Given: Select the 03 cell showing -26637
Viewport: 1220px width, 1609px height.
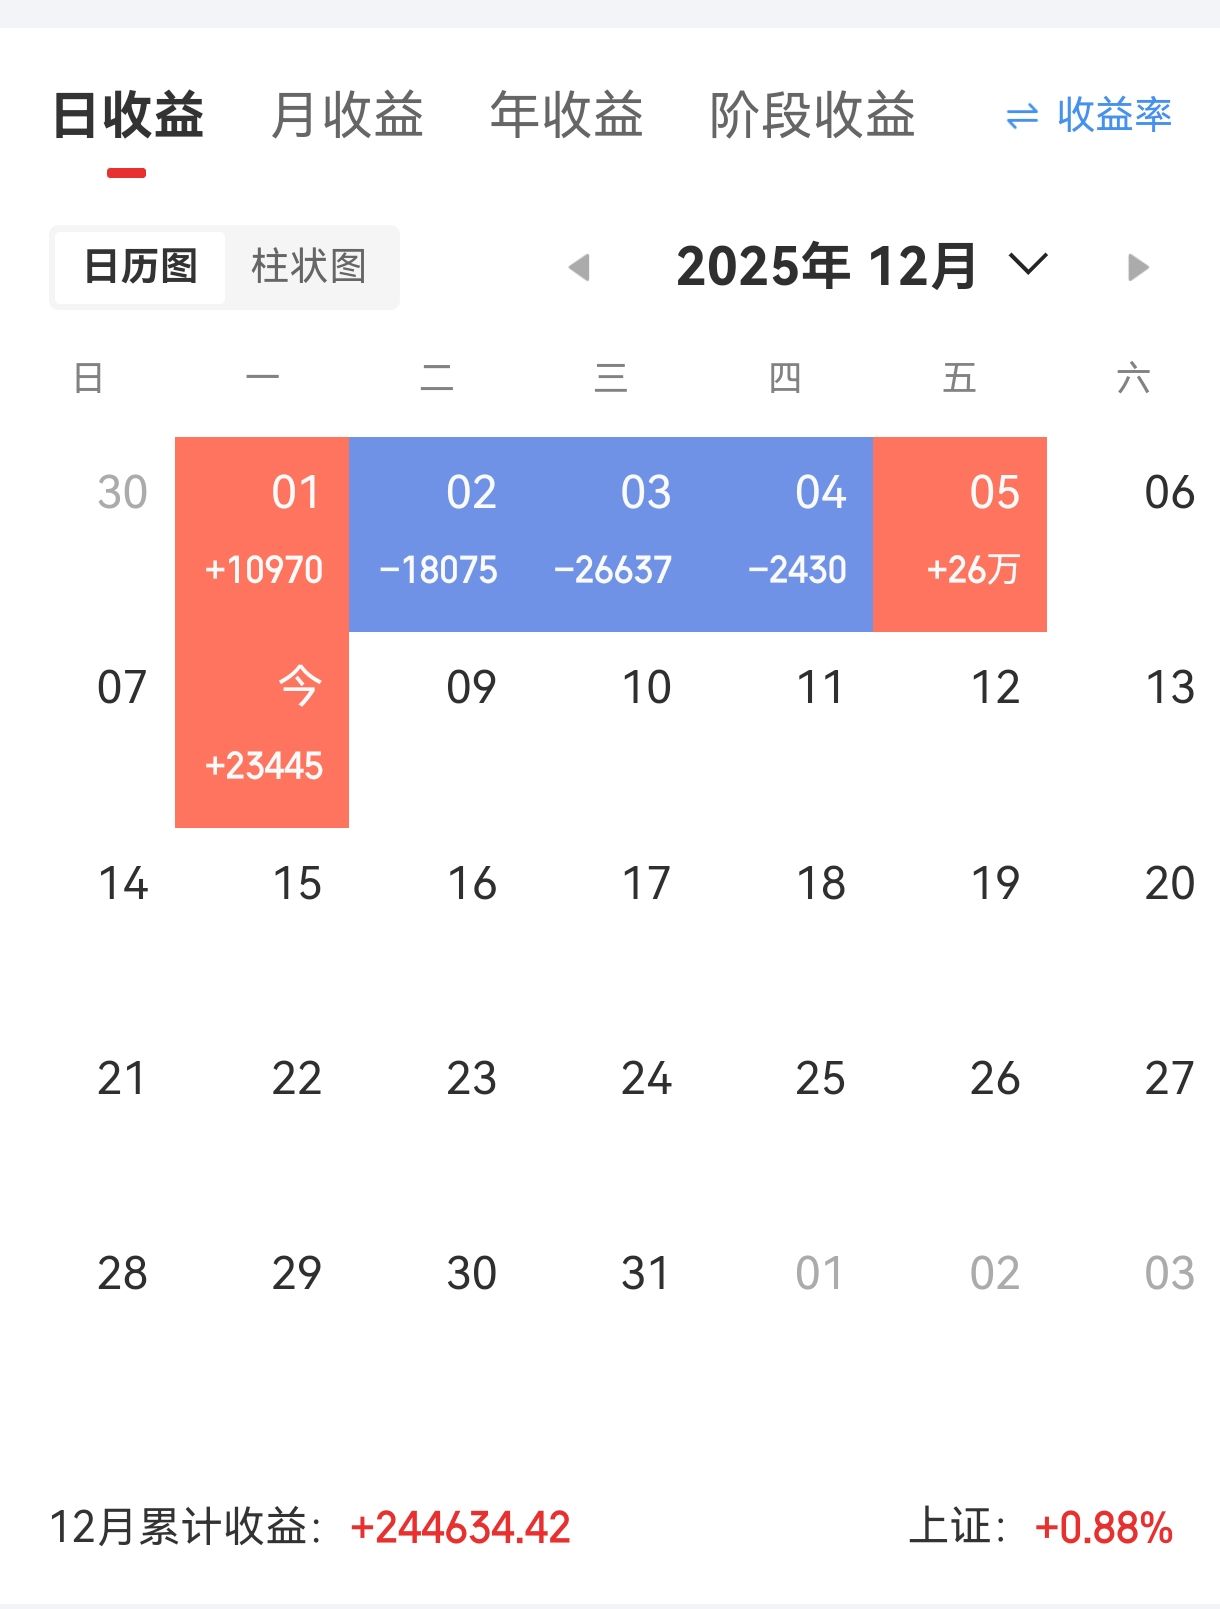Looking at the screenshot, I should 611,534.
